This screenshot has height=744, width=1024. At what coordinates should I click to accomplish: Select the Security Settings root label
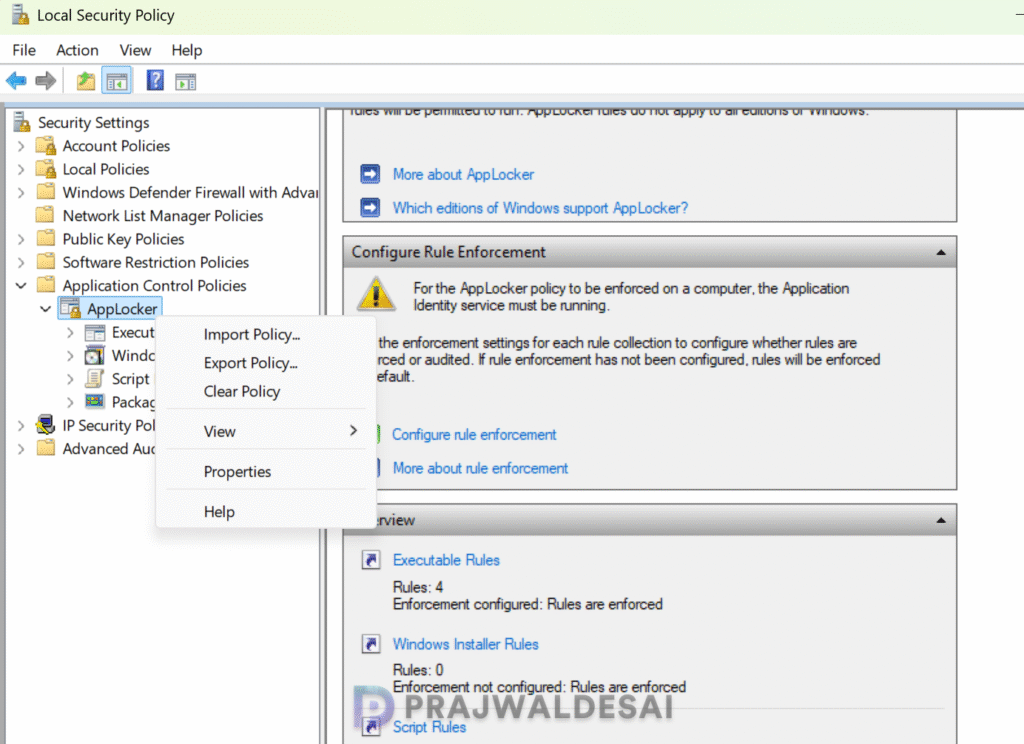[x=93, y=122]
